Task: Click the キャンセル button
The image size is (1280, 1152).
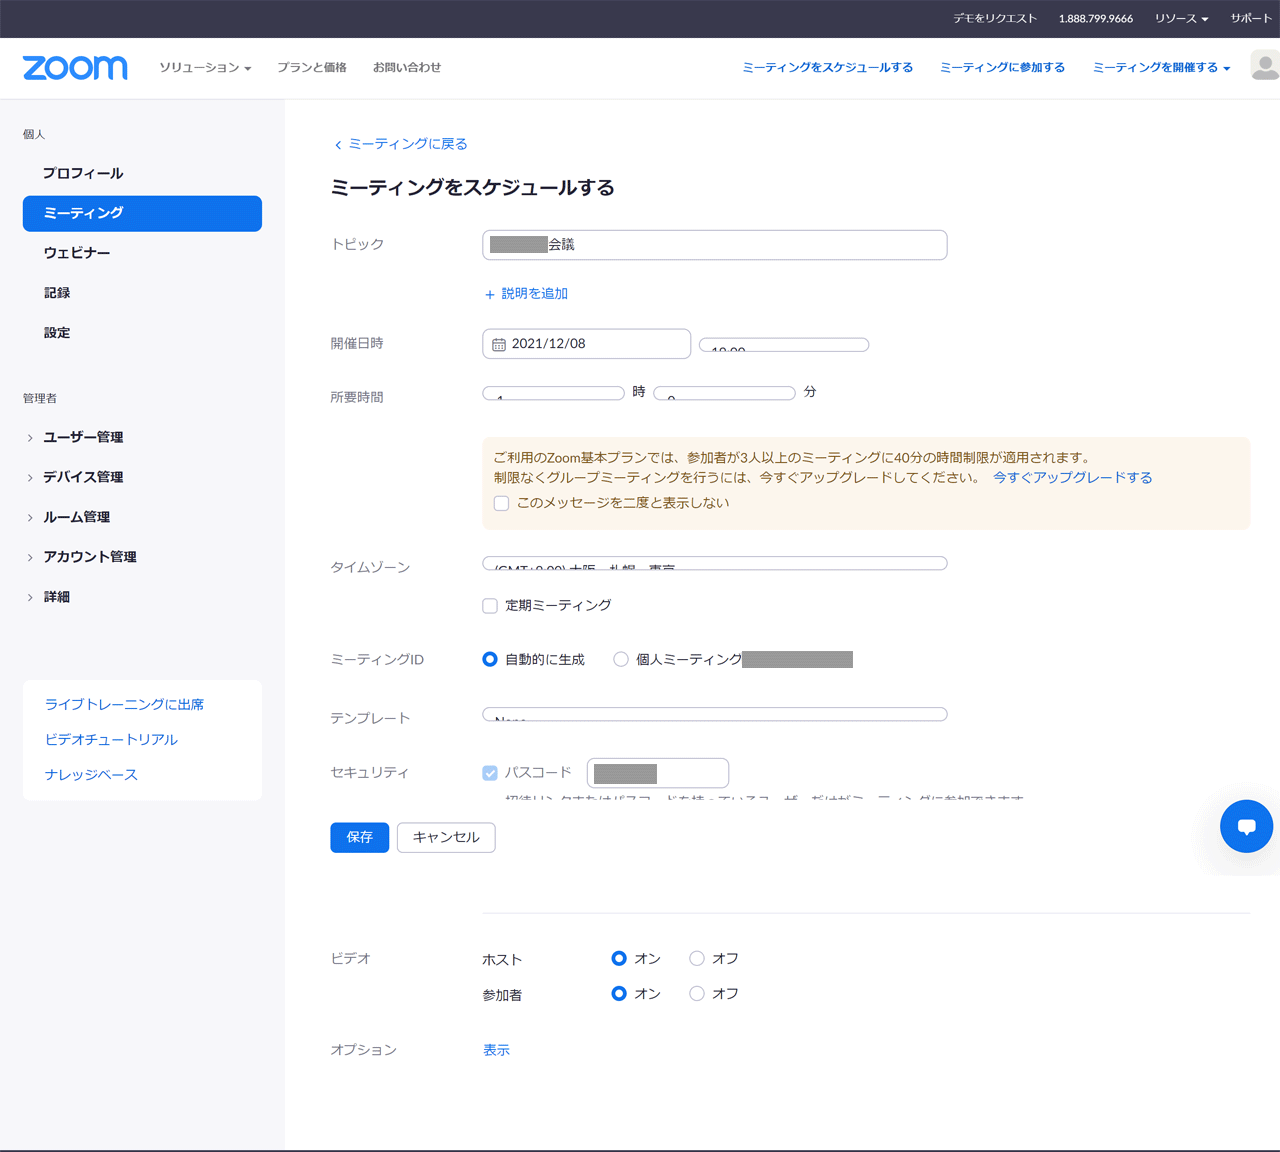Action: pos(446,837)
